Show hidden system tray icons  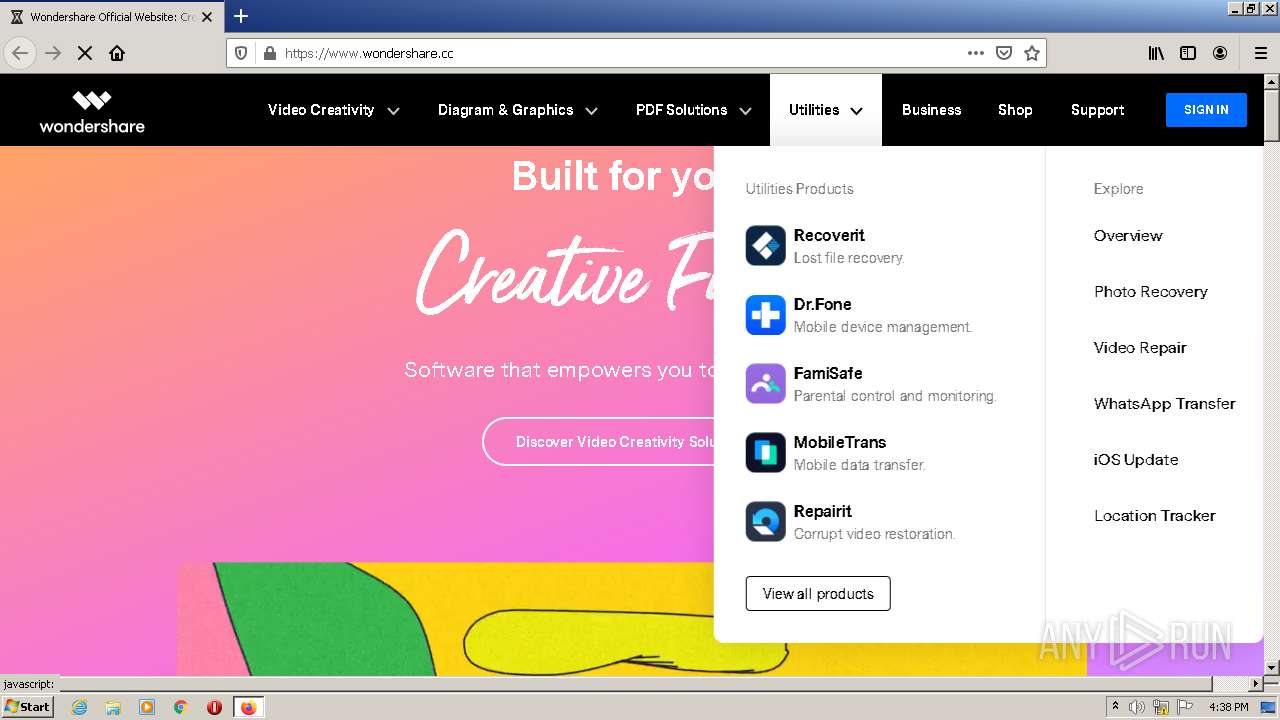point(1115,707)
